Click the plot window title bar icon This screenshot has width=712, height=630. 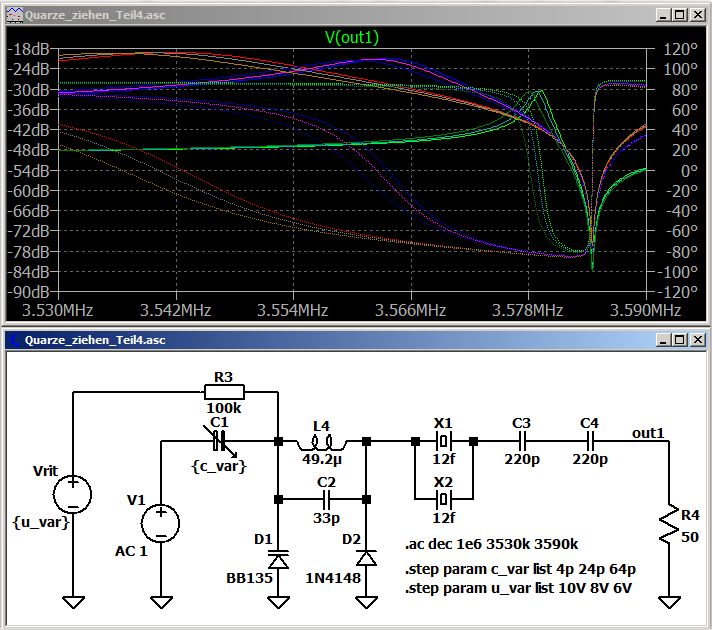(x=15, y=15)
